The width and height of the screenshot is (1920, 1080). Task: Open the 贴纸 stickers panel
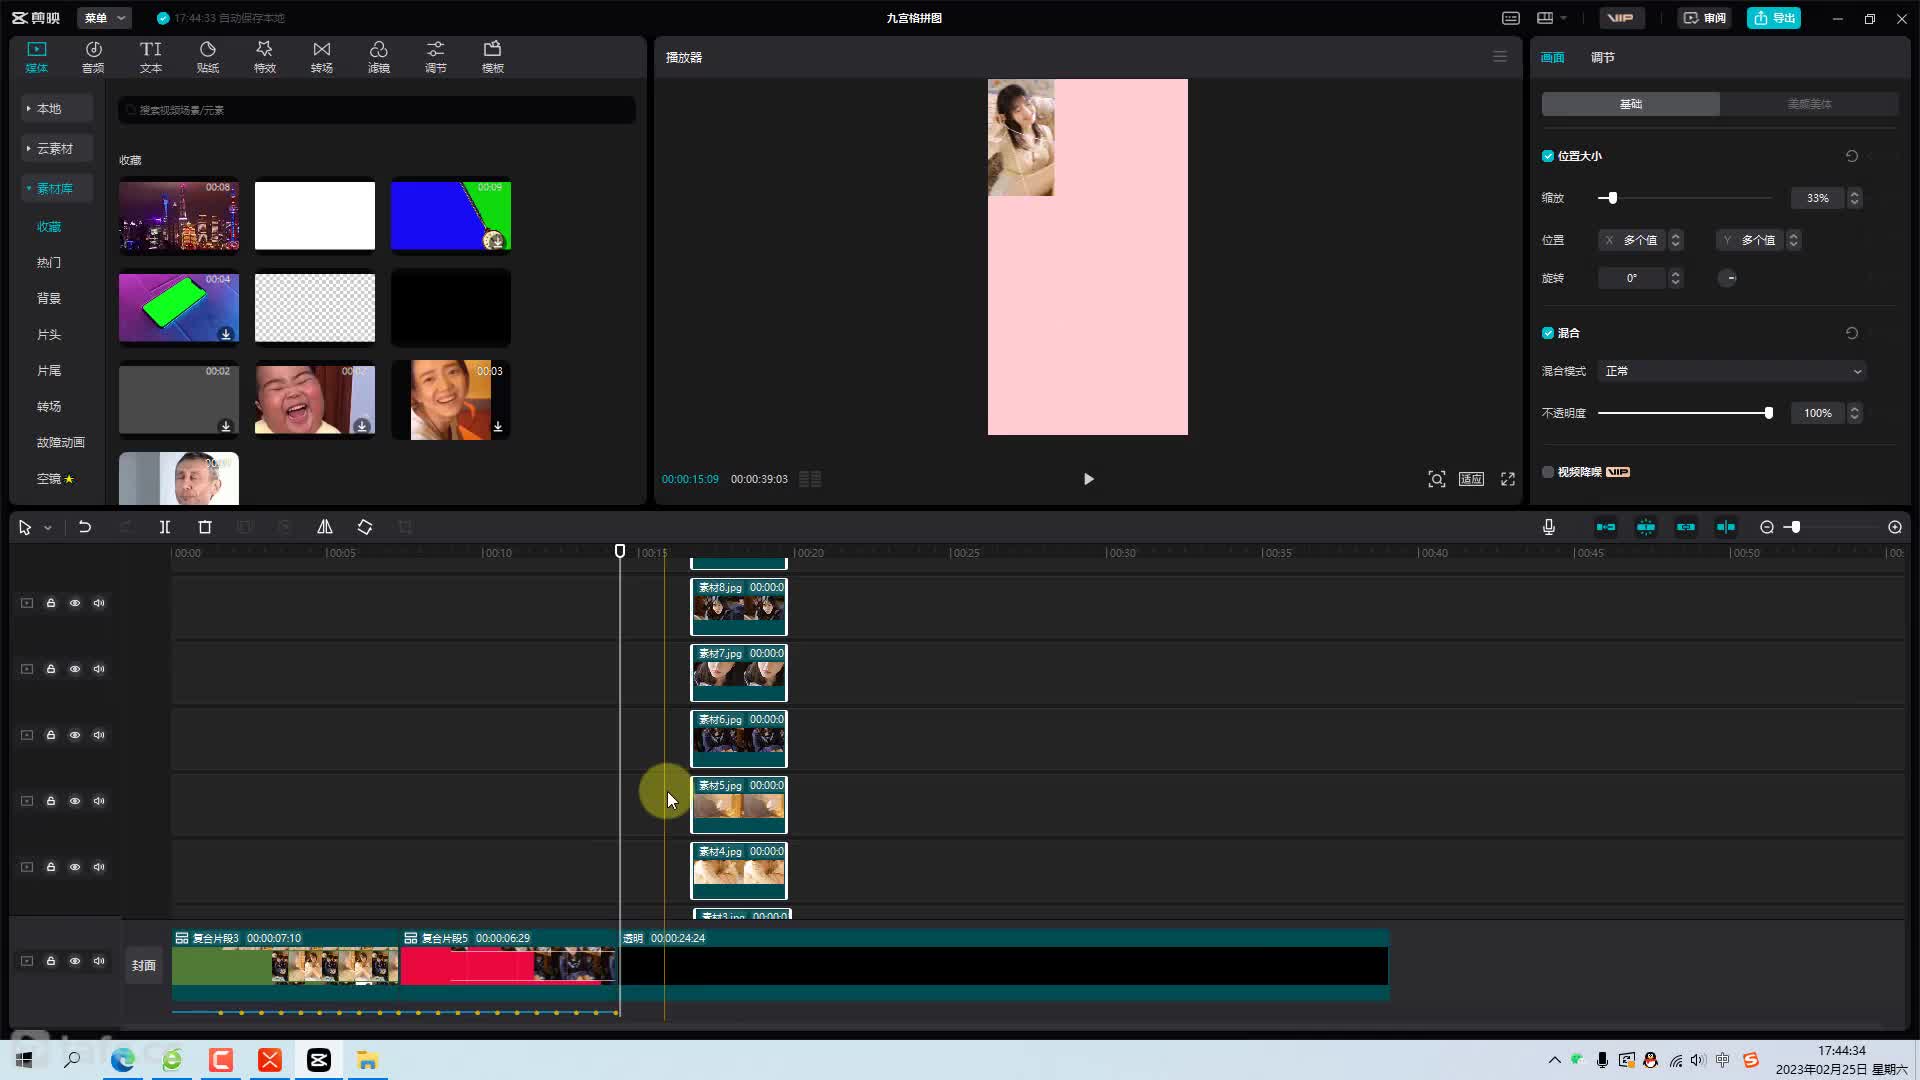(x=208, y=57)
